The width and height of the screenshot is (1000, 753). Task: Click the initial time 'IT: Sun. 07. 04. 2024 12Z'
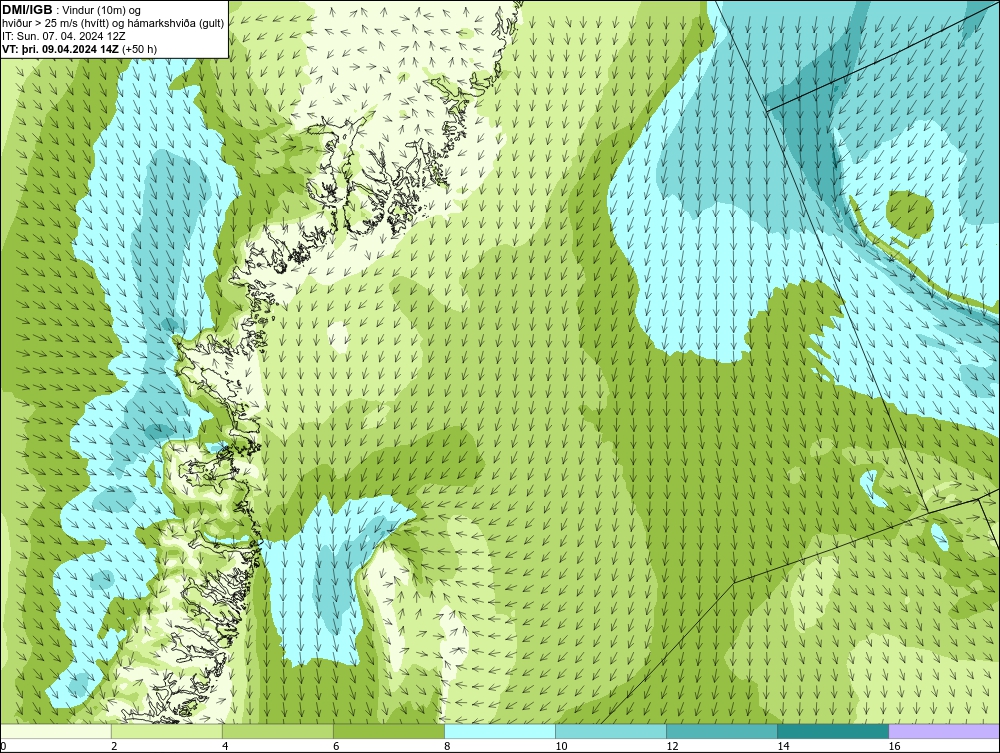64,36
